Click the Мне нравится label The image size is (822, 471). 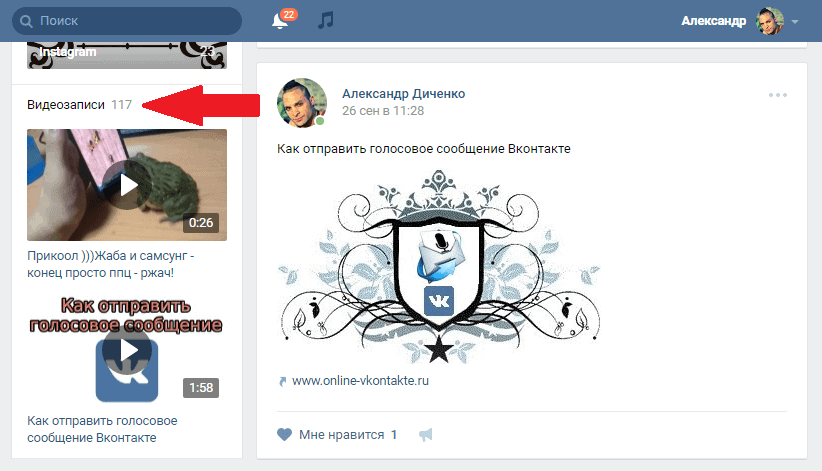coord(341,435)
